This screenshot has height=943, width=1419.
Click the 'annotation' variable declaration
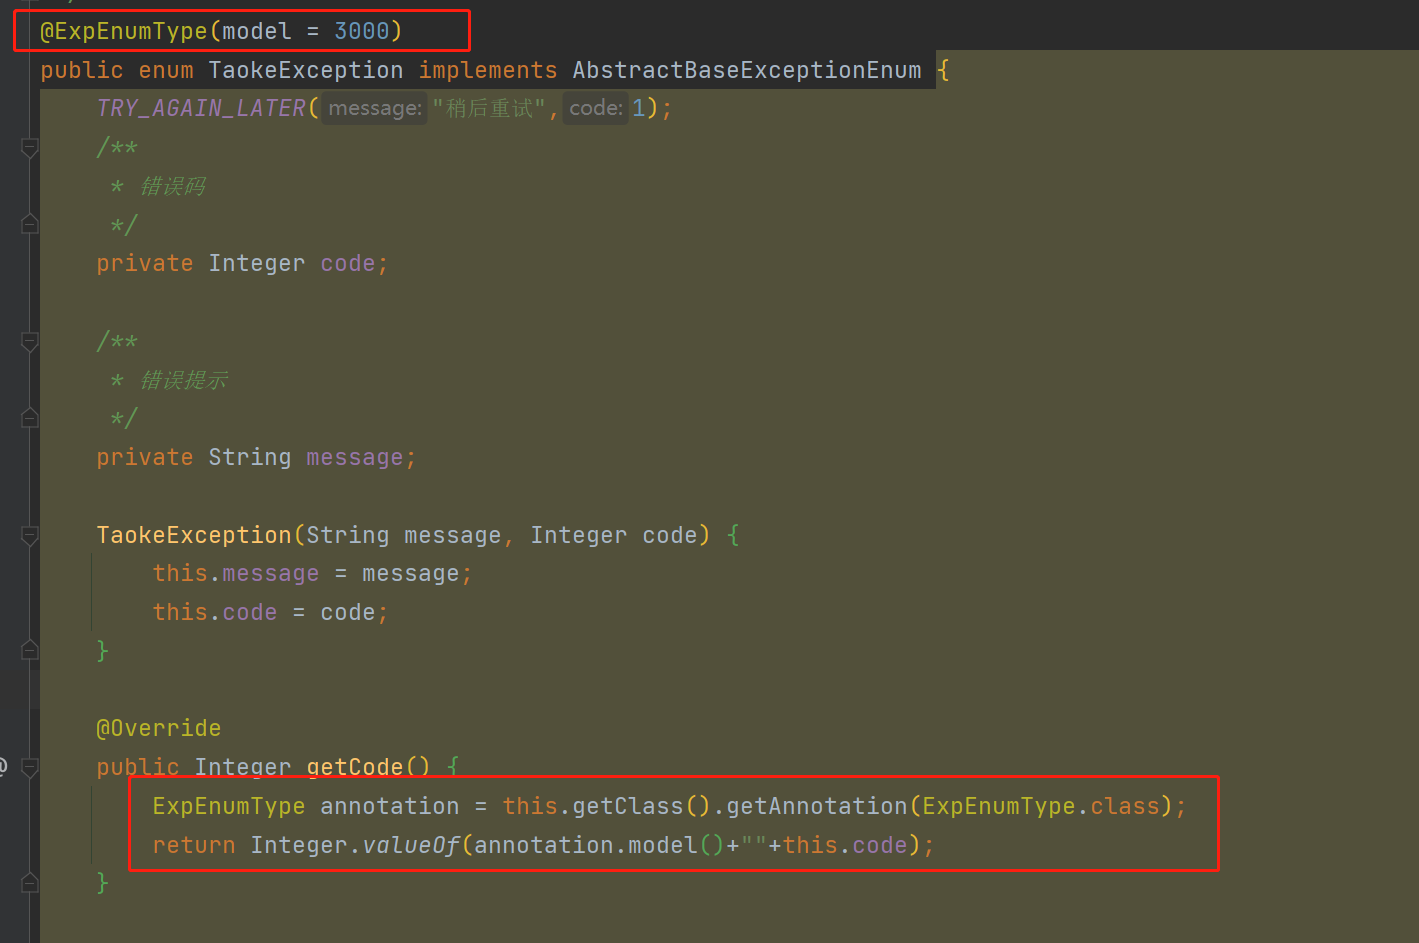[x=390, y=806]
